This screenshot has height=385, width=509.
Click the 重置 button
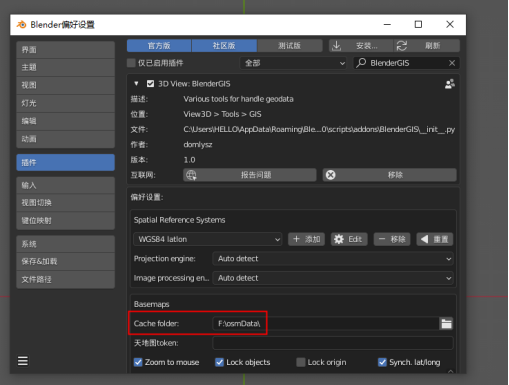click(x=435, y=239)
